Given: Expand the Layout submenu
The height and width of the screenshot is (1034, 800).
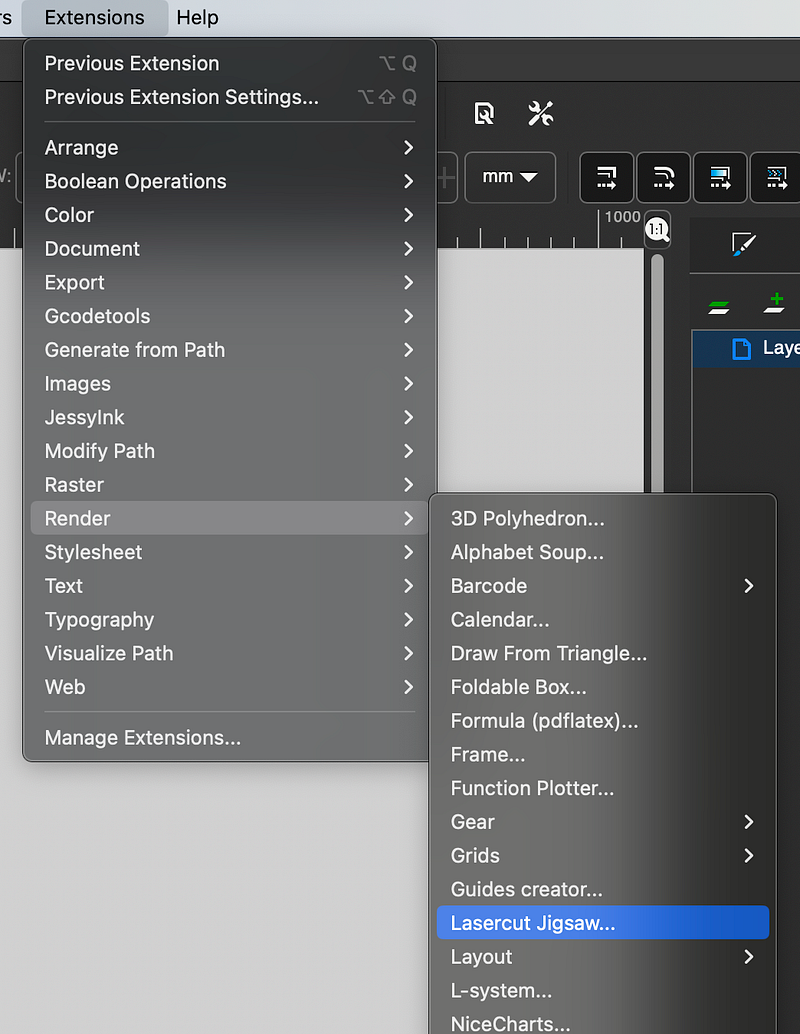Looking at the screenshot, I should click(x=603, y=957).
